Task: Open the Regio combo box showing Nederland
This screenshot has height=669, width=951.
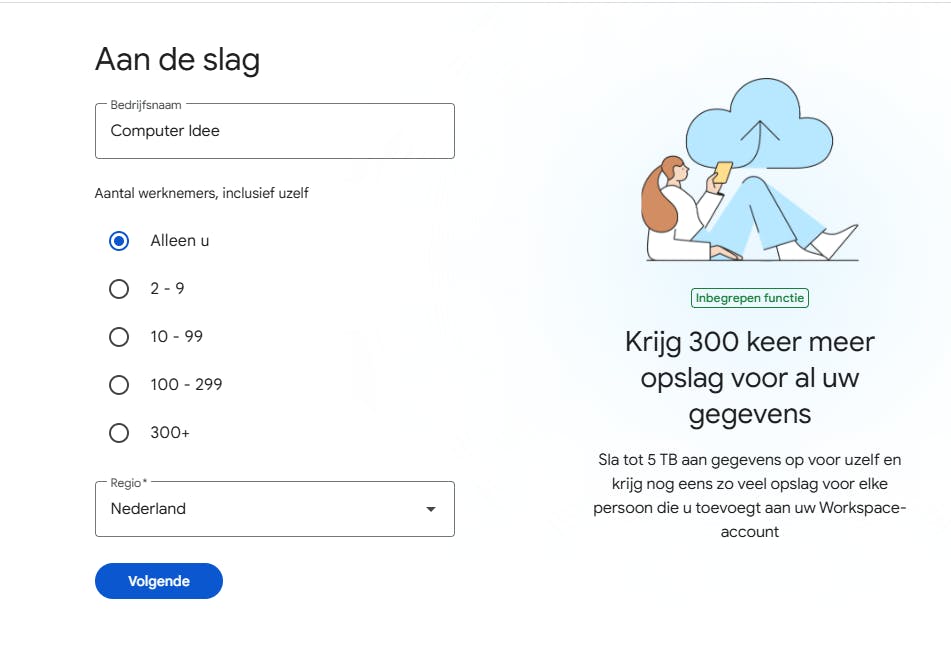Action: coord(260,509)
